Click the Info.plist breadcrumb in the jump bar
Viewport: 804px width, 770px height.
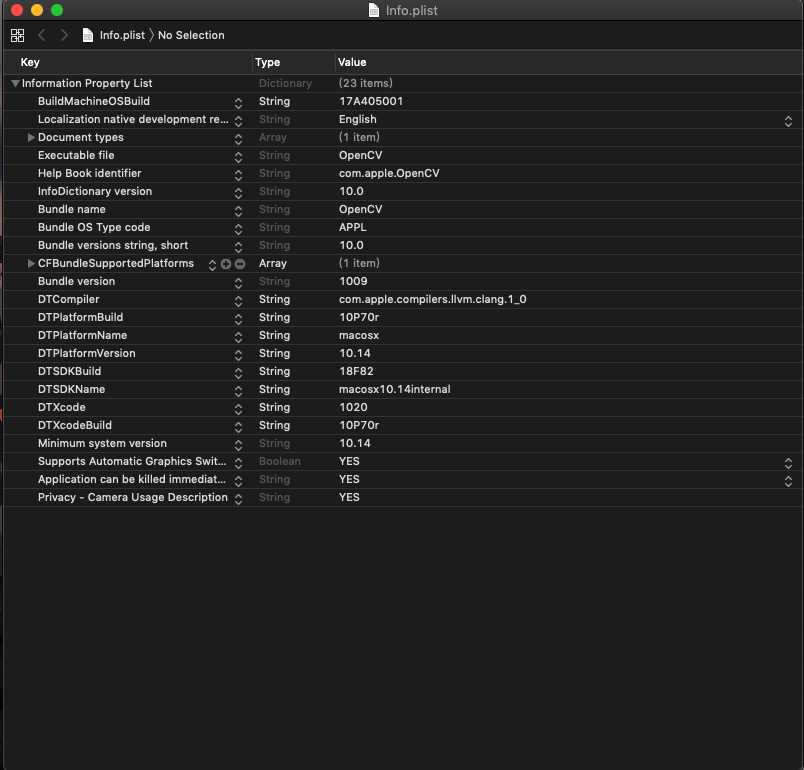pos(122,35)
